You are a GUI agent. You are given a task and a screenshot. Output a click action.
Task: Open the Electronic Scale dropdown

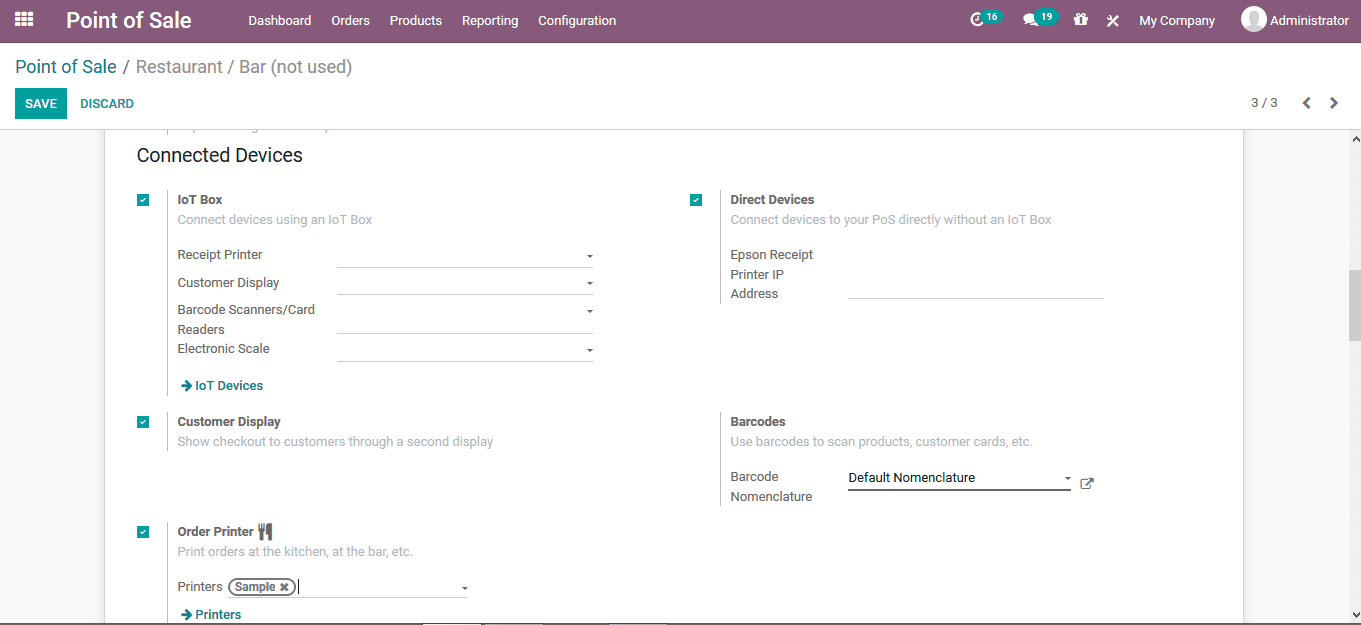[589, 348]
